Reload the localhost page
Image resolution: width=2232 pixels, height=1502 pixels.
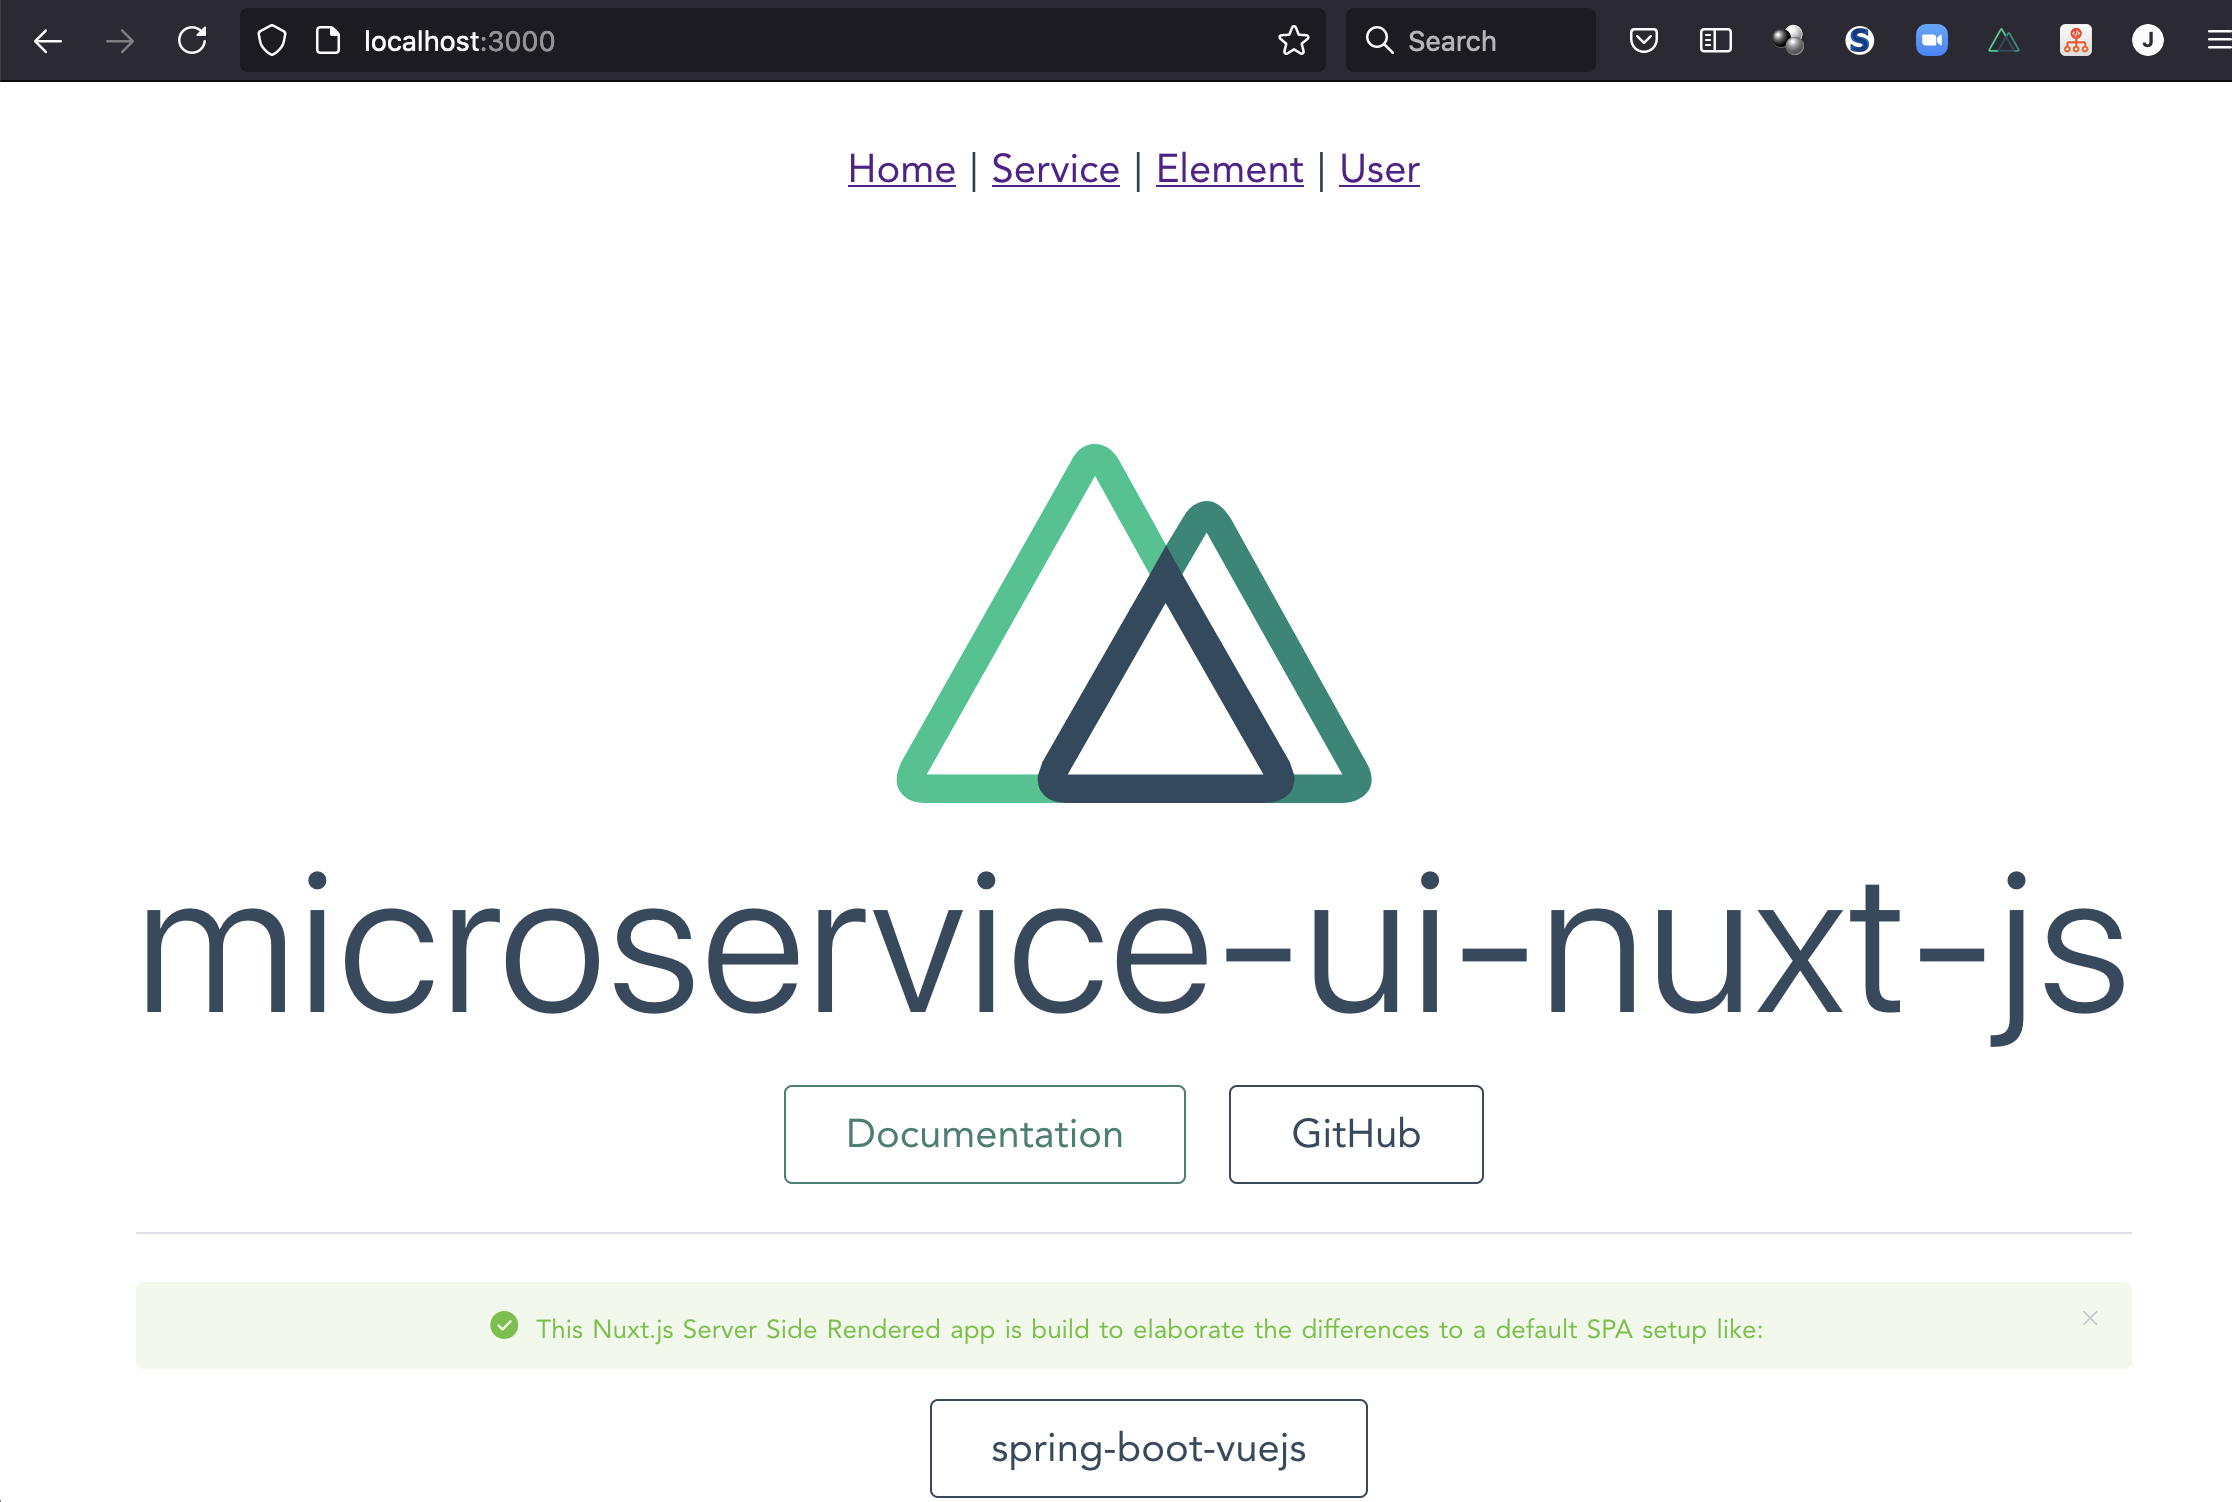(192, 41)
